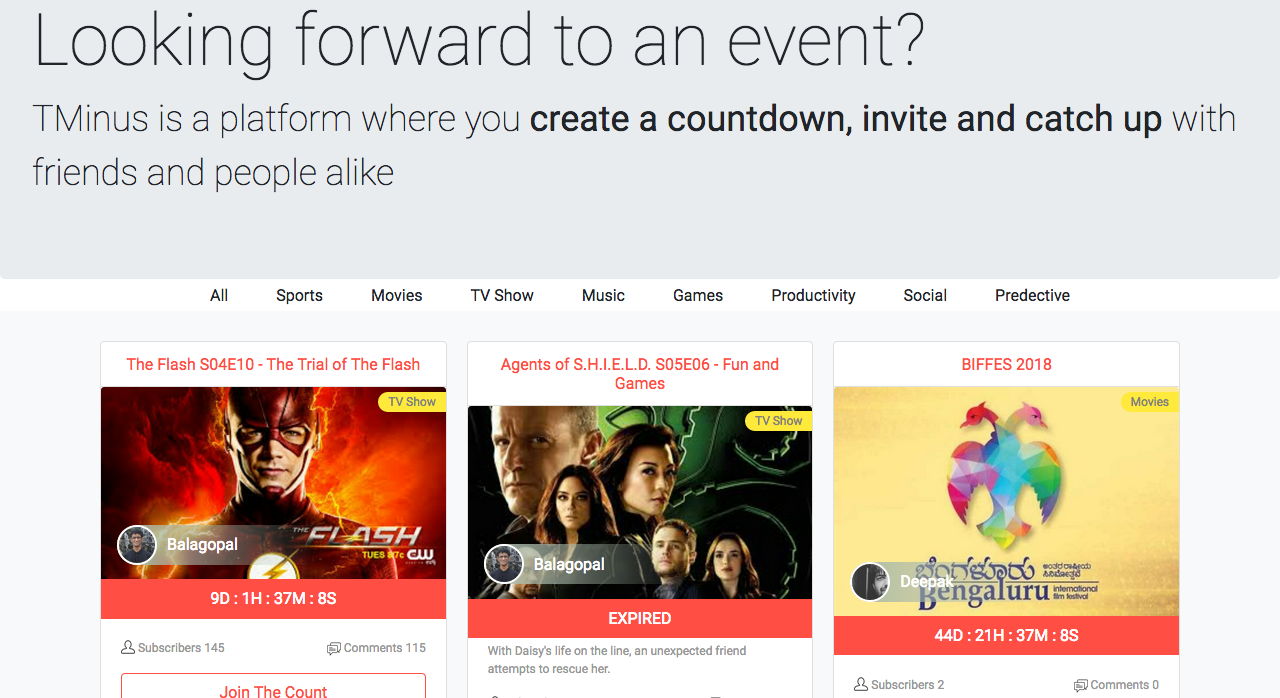
Task: Choose the Music category
Action: [x=603, y=295]
